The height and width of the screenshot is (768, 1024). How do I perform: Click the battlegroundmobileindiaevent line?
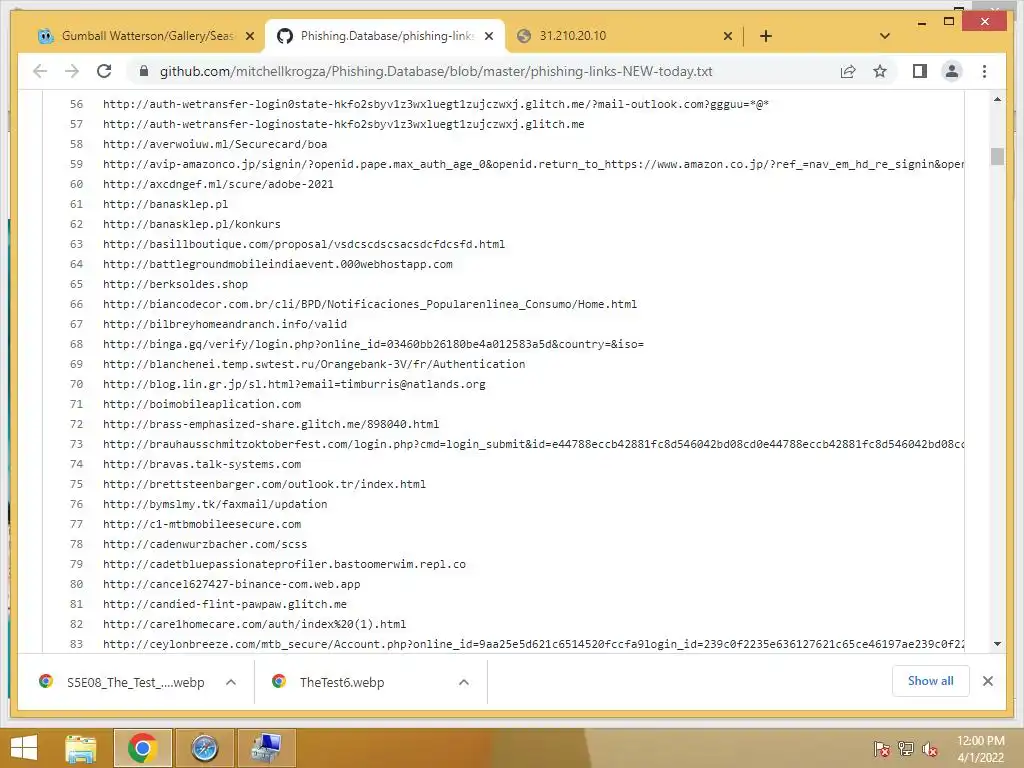pyautogui.click(x=278, y=264)
